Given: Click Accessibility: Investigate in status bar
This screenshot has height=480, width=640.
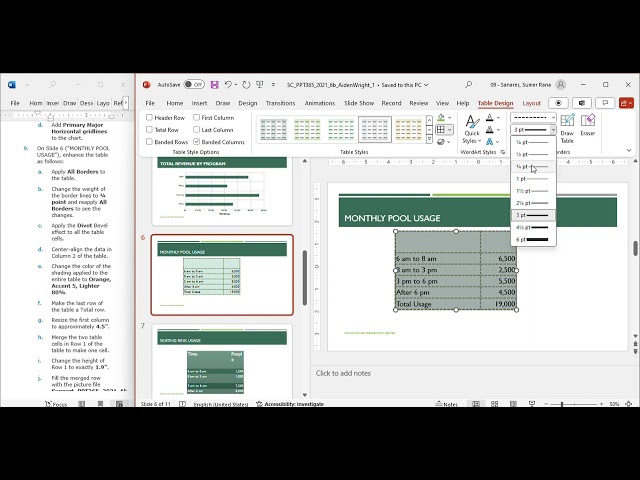Looking at the screenshot, I should (x=290, y=404).
